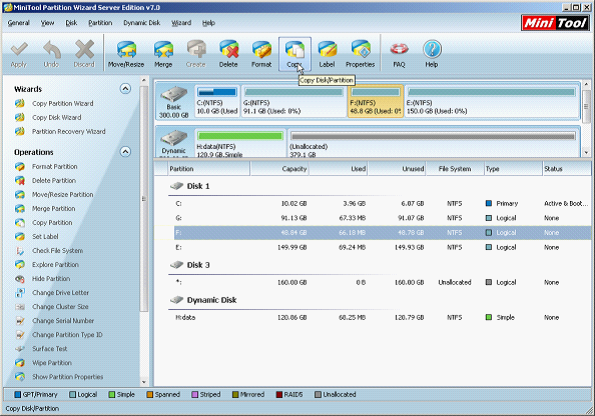The image size is (595, 416).
Task: Collapse the Wizards section
Action: click(125, 88)
